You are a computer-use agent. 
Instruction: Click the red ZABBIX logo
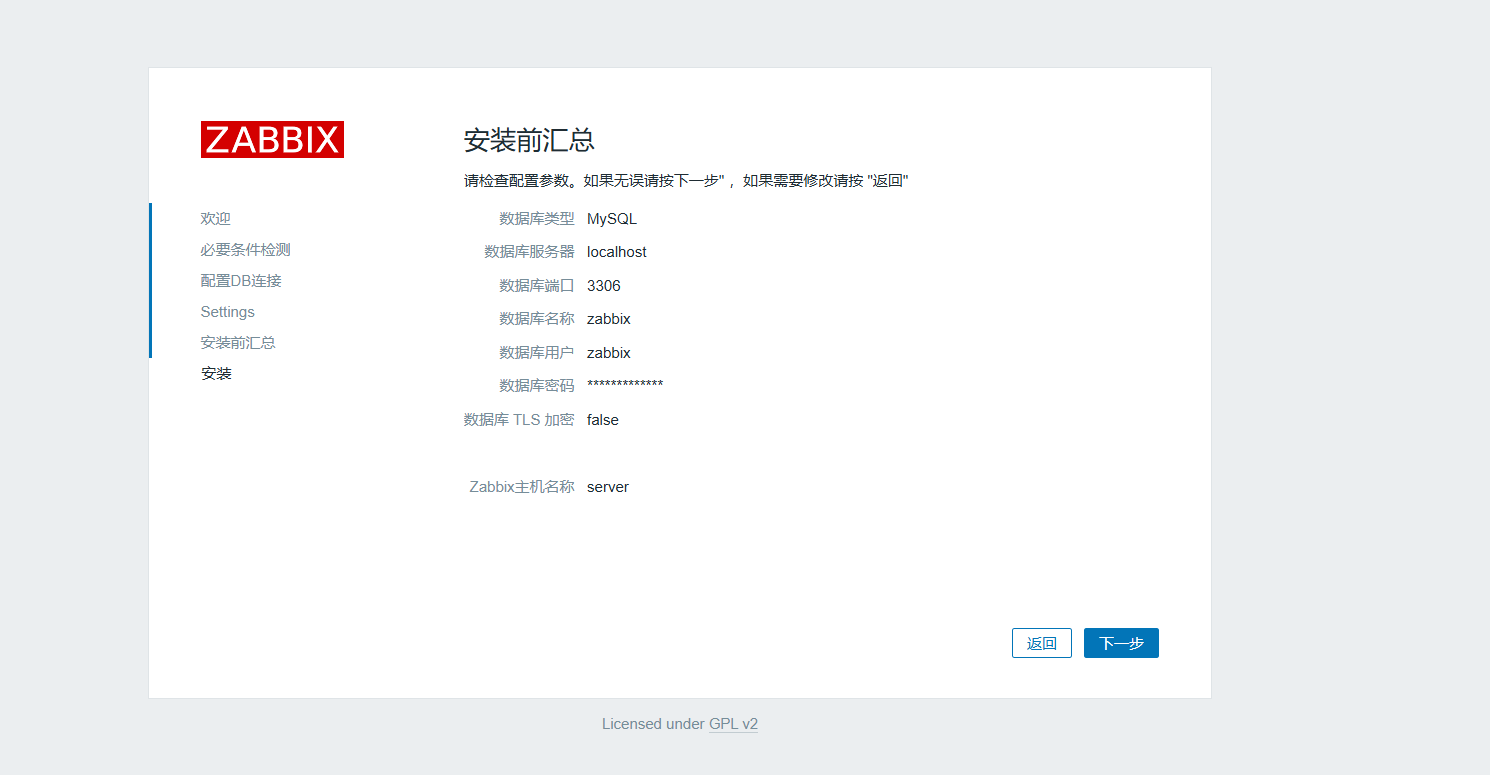272,140
